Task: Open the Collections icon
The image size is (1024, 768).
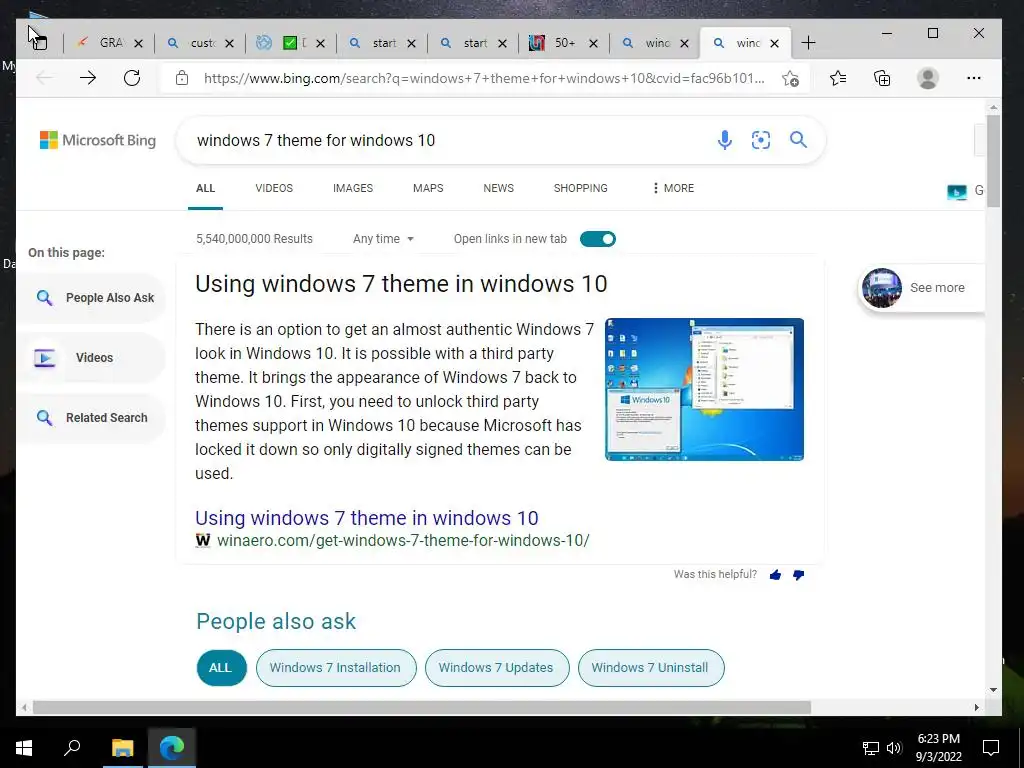Action: (882, 78)
